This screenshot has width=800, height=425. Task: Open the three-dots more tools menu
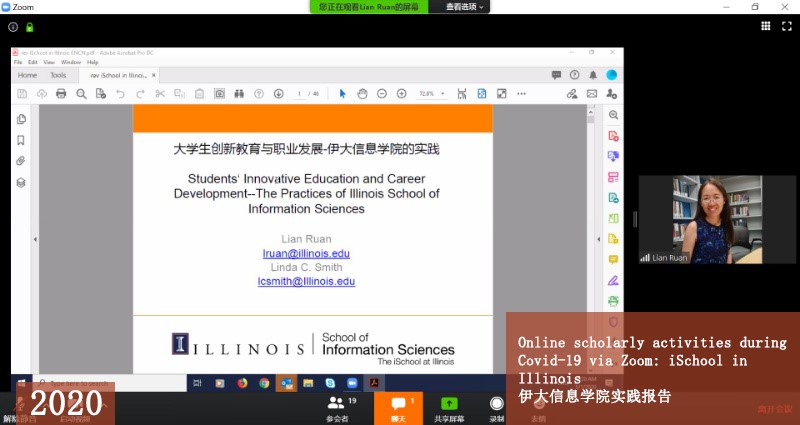tap(521, 94)
